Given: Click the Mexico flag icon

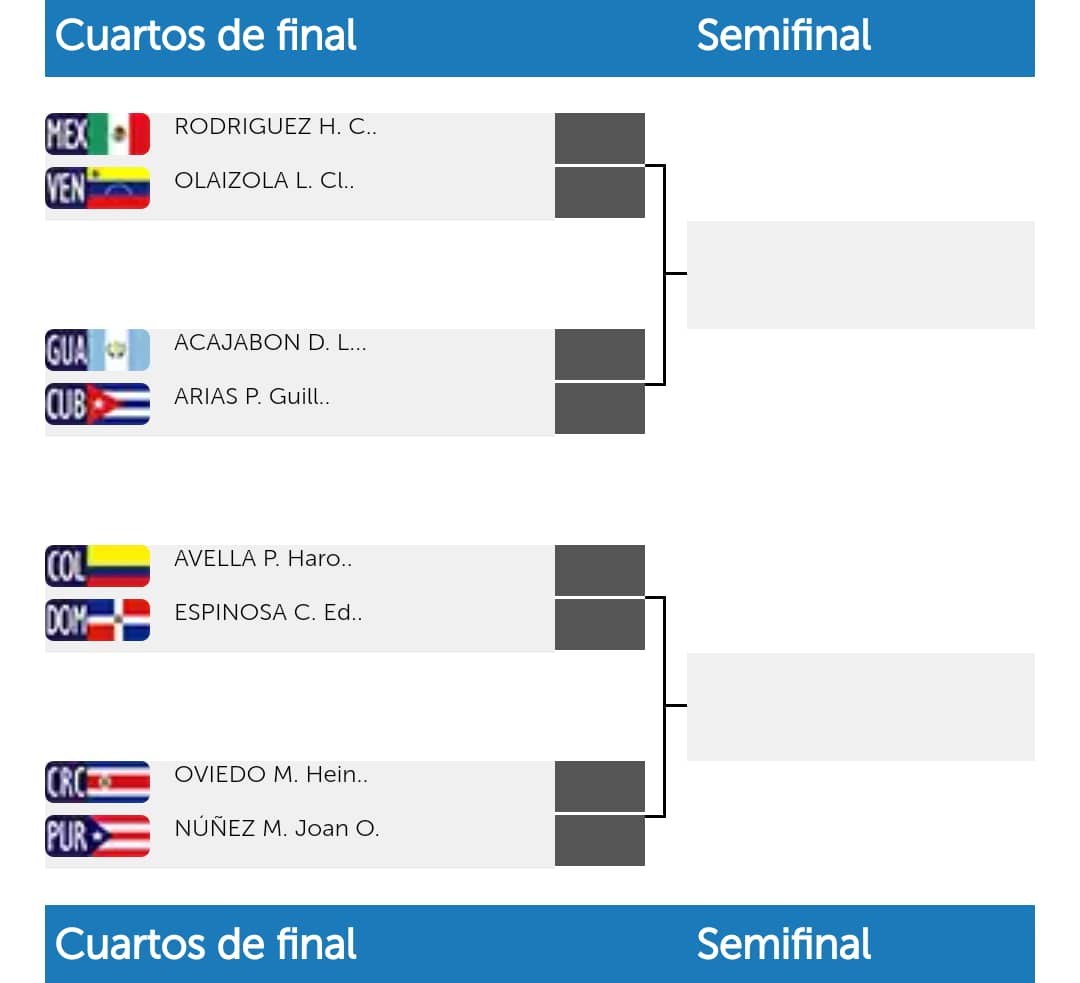Looking at the screenshot, I should pos(97,134).
